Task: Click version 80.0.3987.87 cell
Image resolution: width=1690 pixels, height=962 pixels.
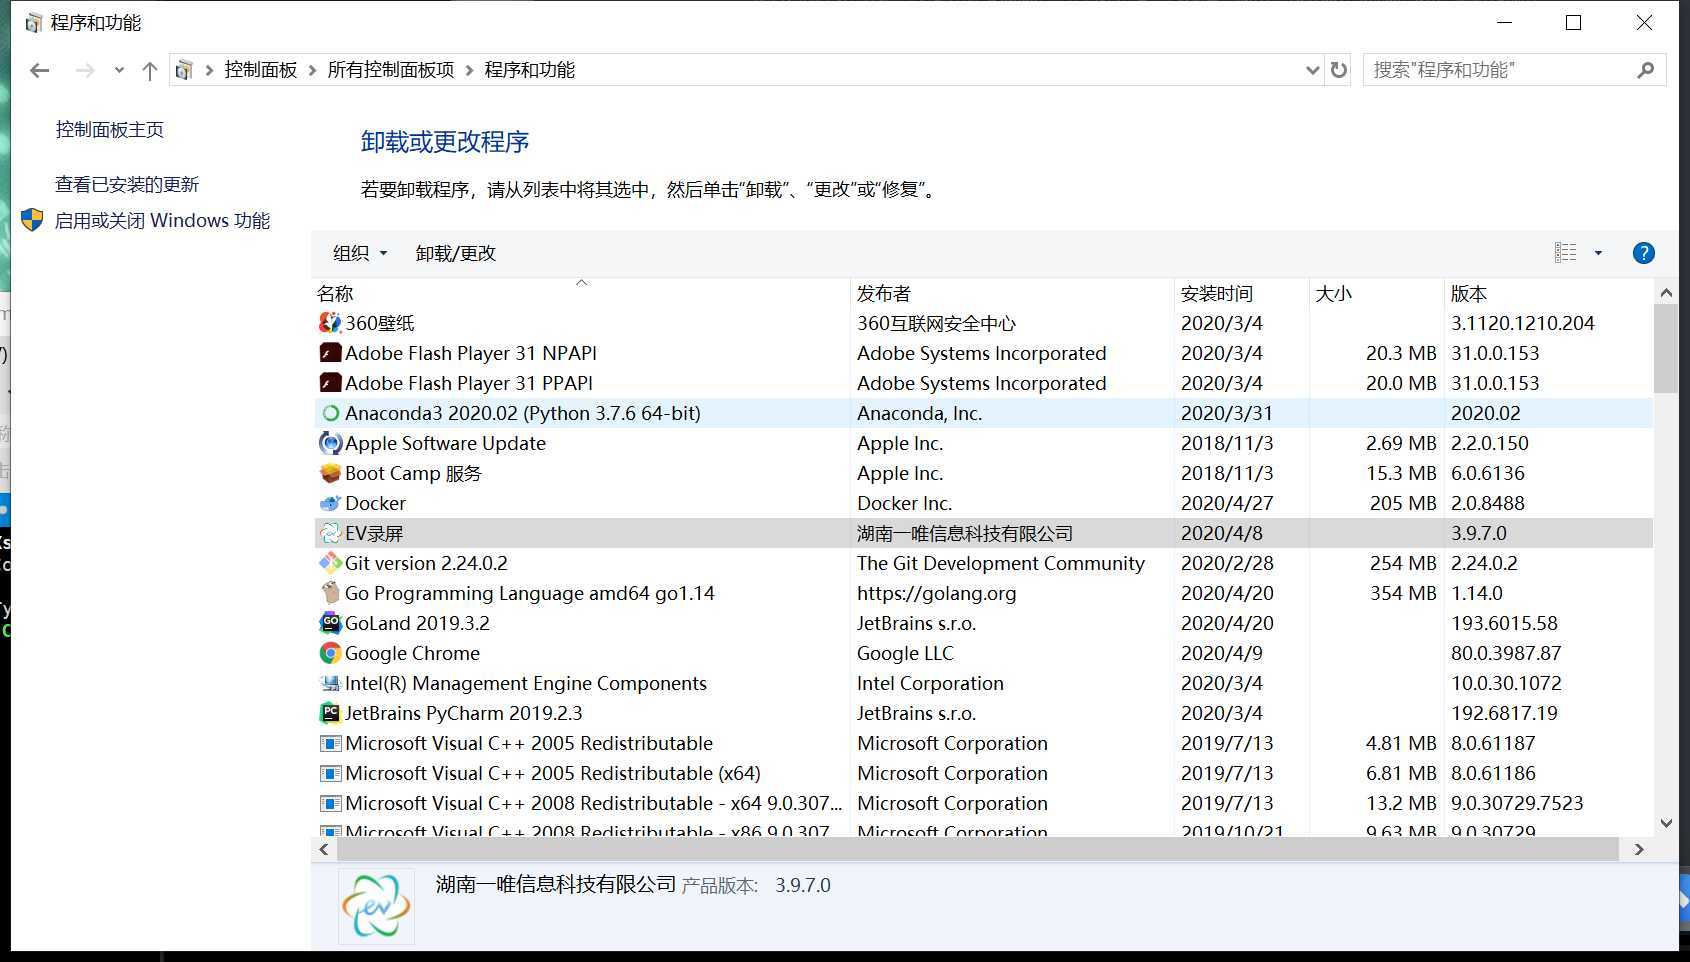Action: [1506, 653]
